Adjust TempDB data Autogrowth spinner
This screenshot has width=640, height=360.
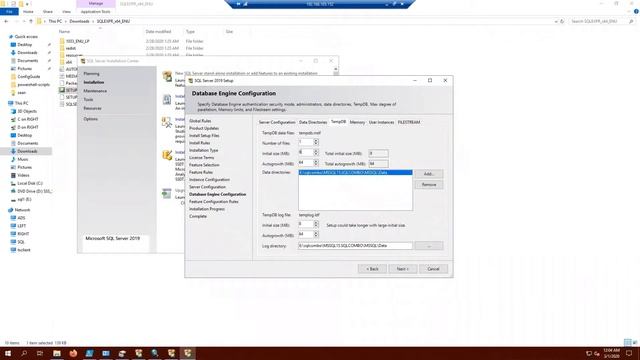(316, 162)
